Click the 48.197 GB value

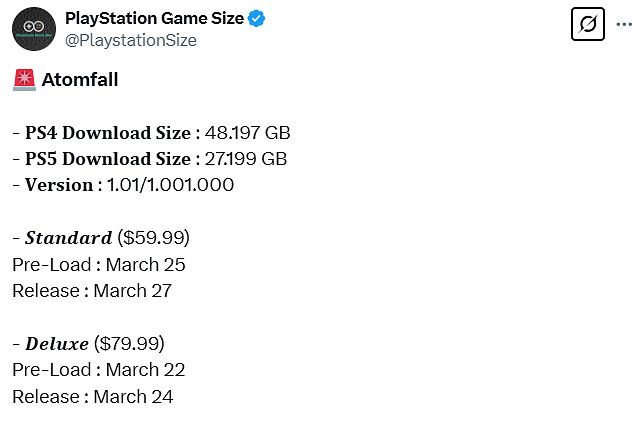point(248,133)
